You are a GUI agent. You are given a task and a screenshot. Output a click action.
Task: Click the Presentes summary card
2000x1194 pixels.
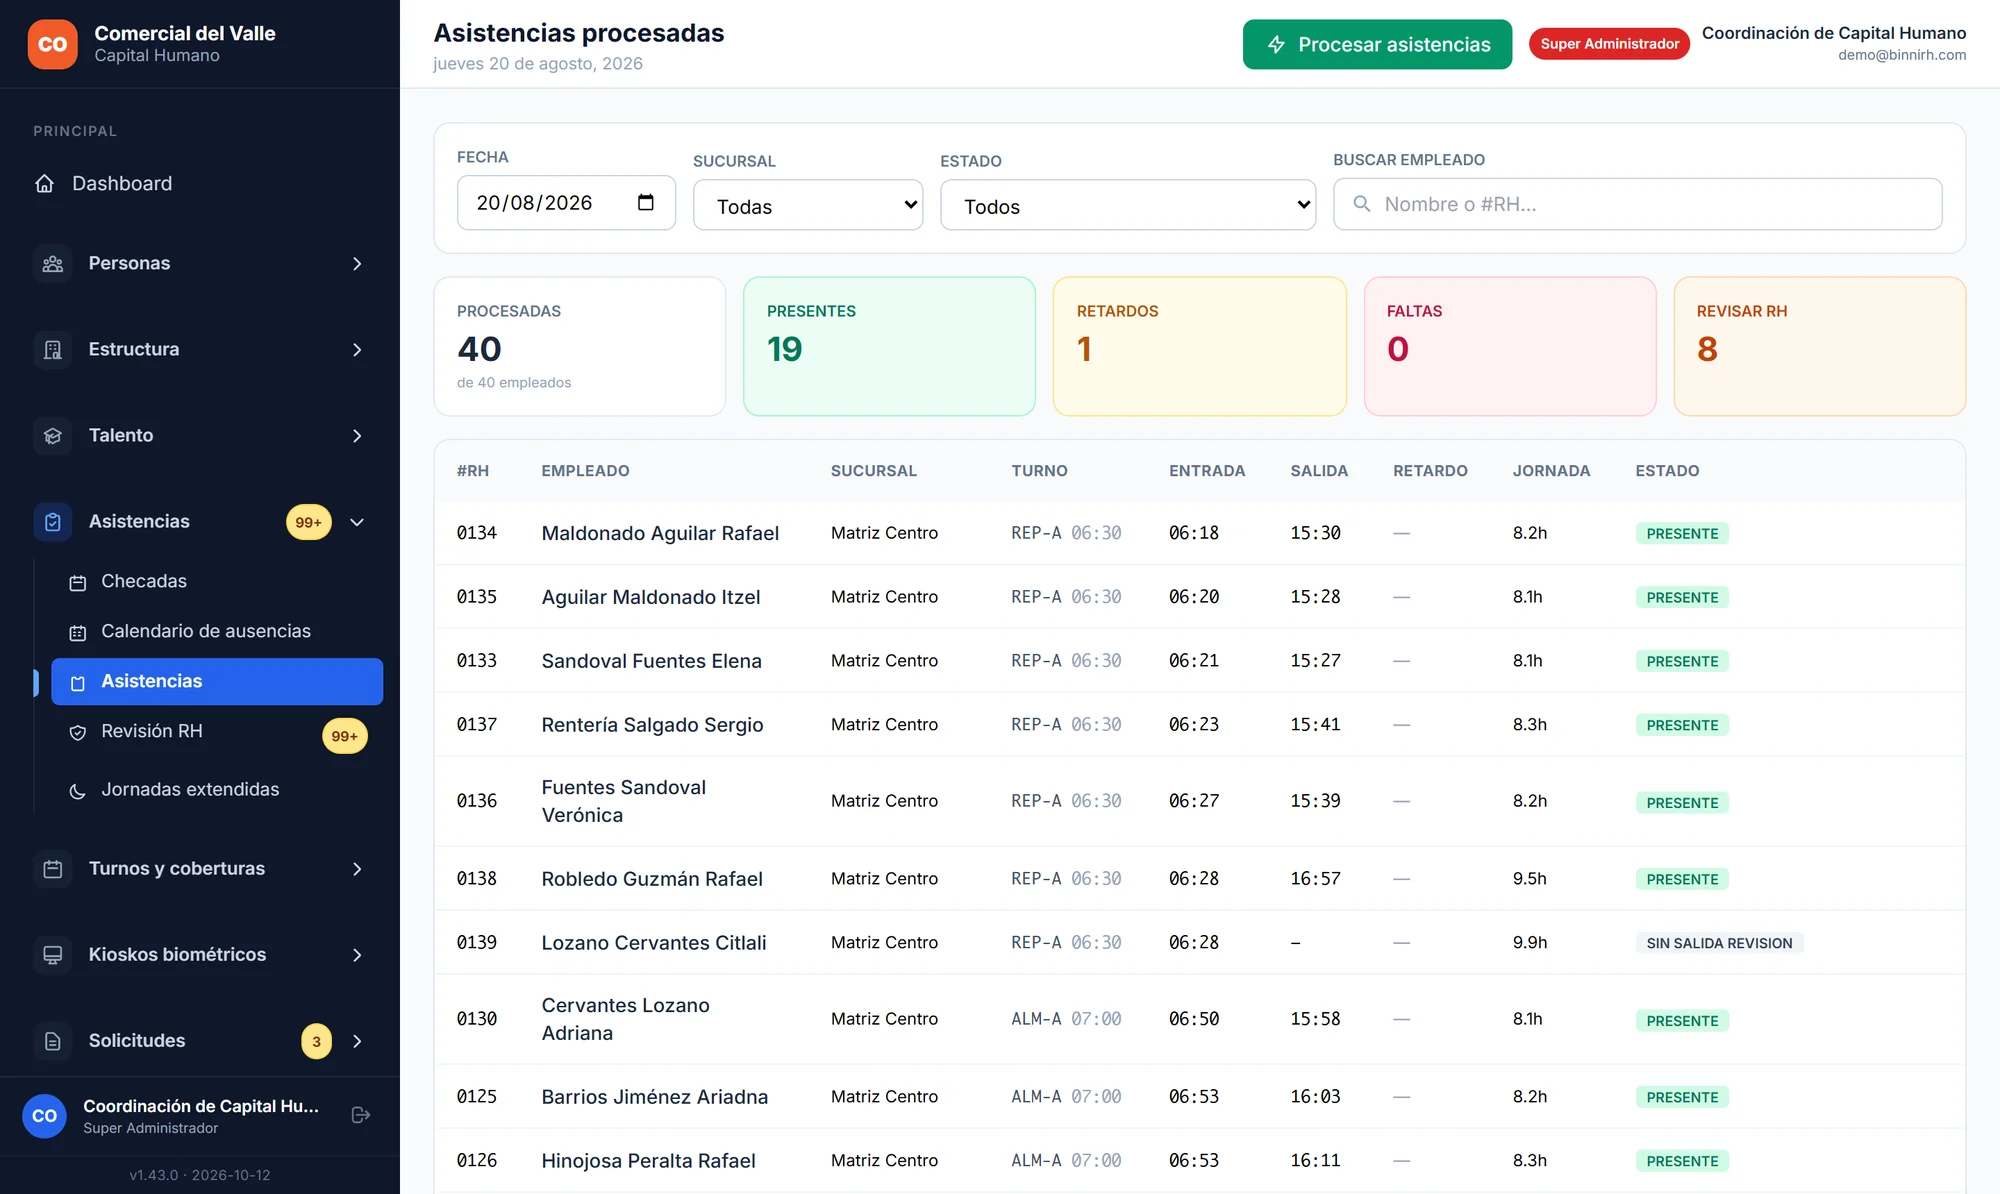(889, 346)
